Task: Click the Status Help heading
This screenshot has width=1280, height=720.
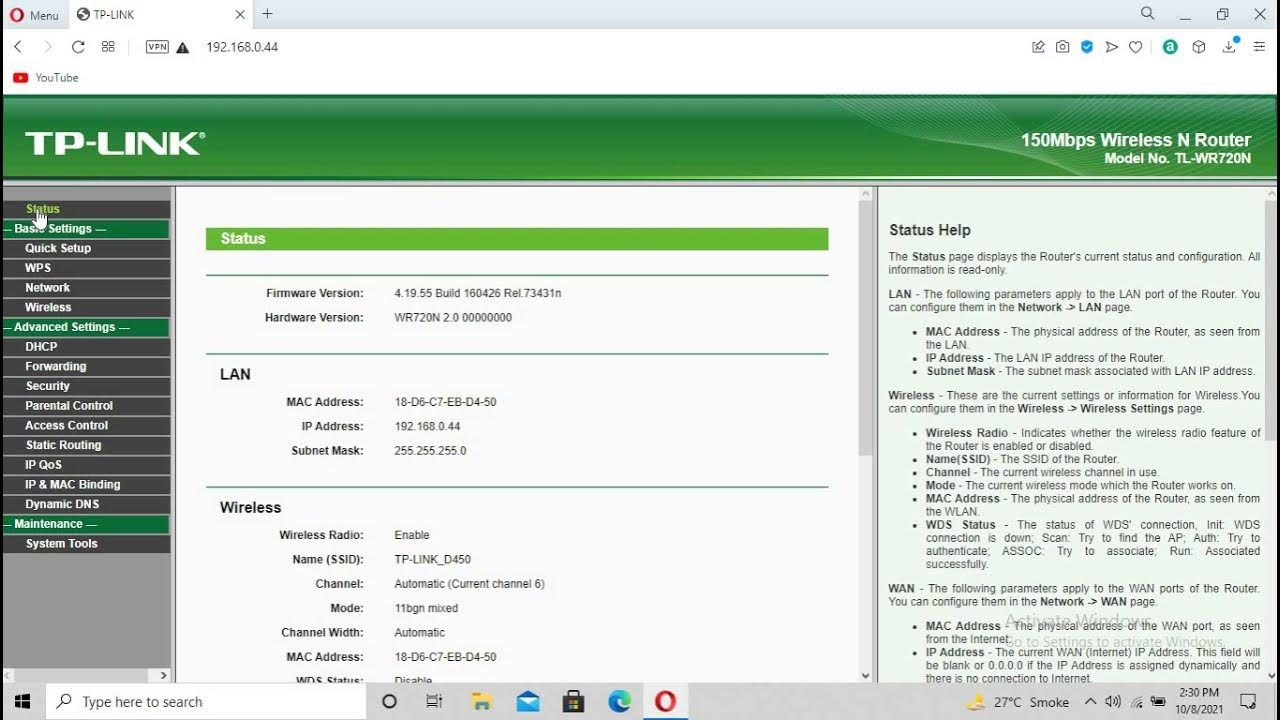Action: [930, 230]
